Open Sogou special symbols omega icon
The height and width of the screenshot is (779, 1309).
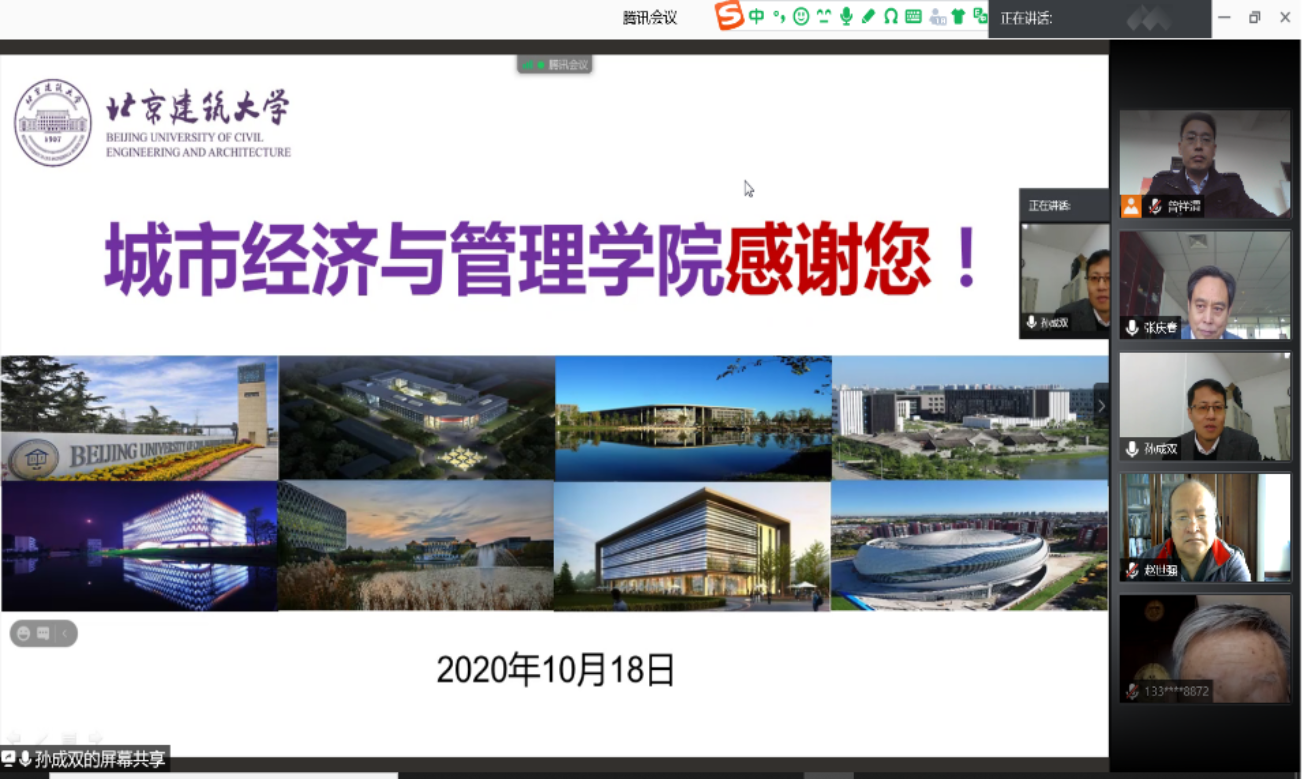890,16
